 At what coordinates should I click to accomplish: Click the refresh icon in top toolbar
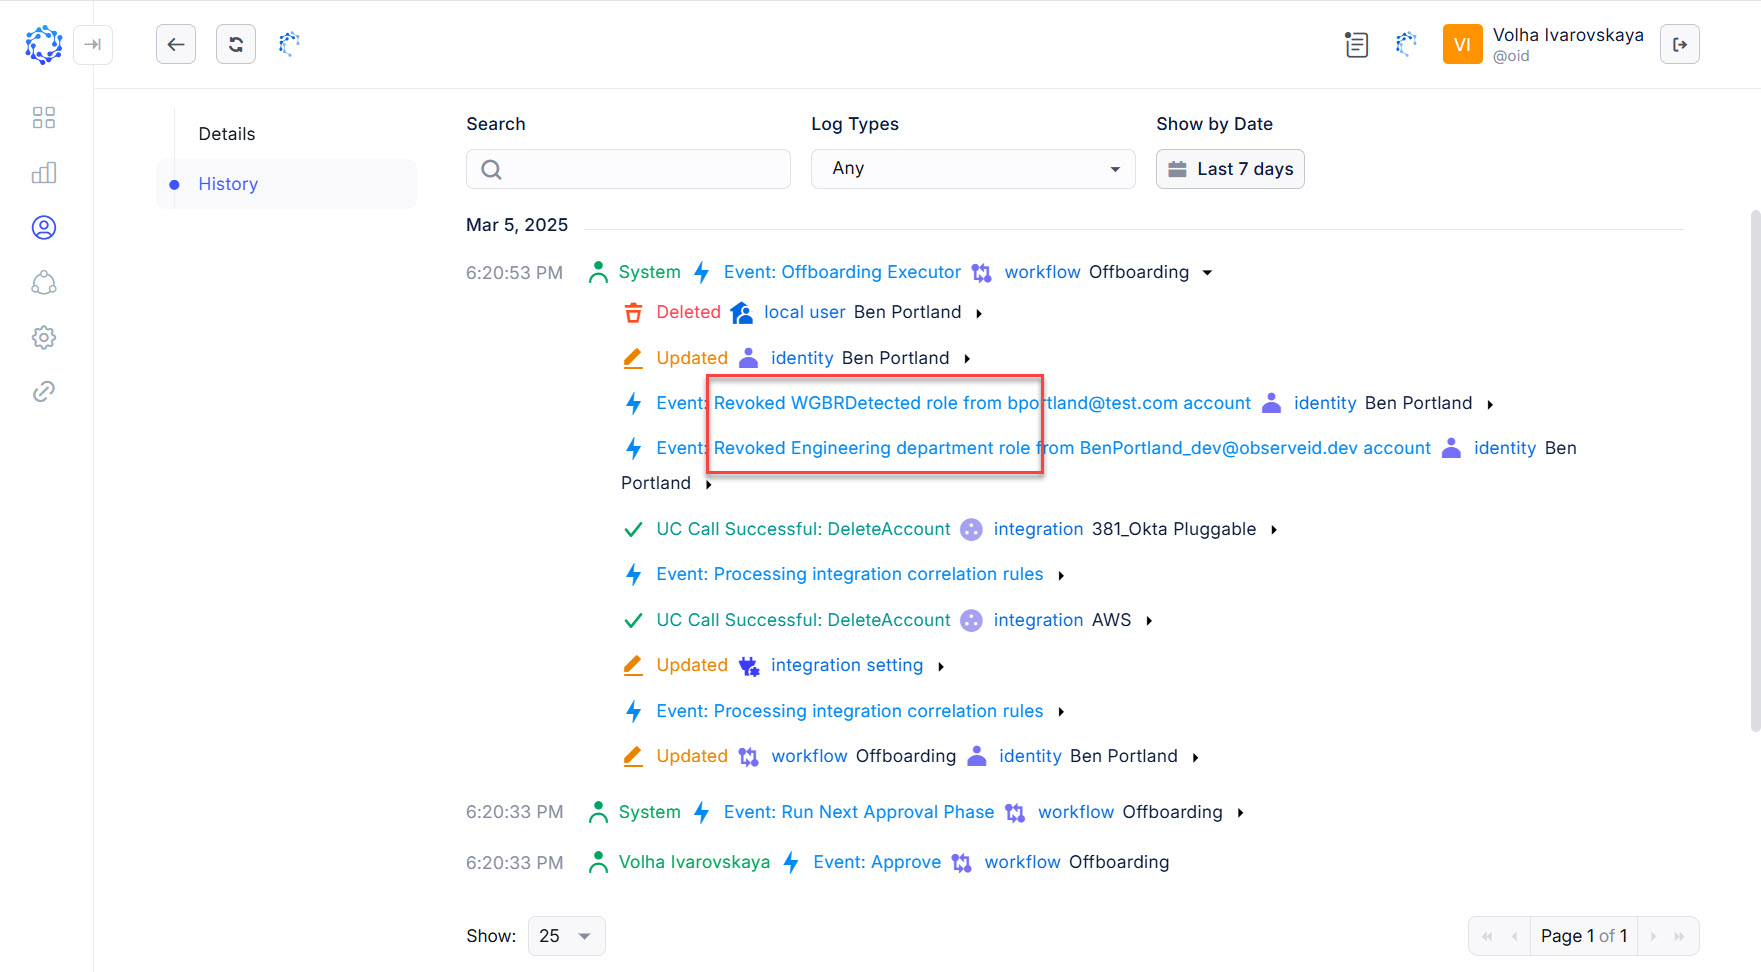pos(235,44)
